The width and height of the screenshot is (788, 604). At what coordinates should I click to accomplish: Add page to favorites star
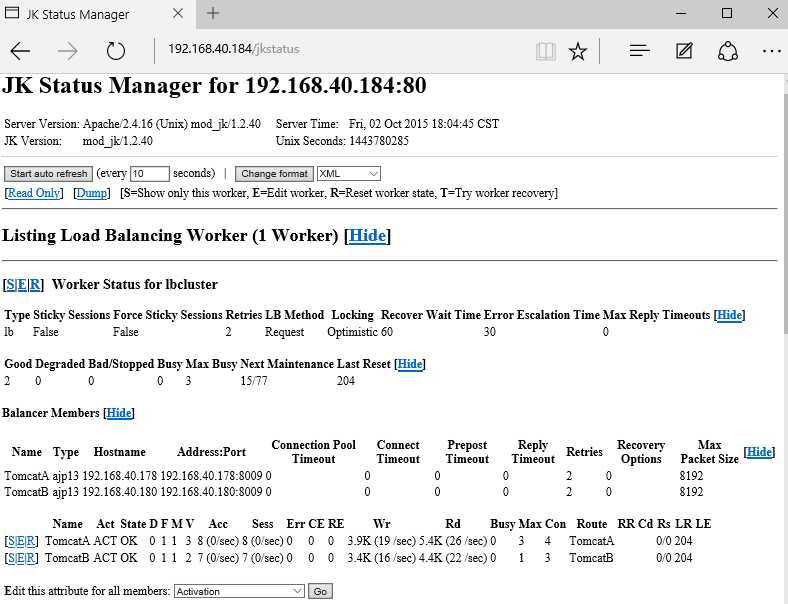pos(578,51)
